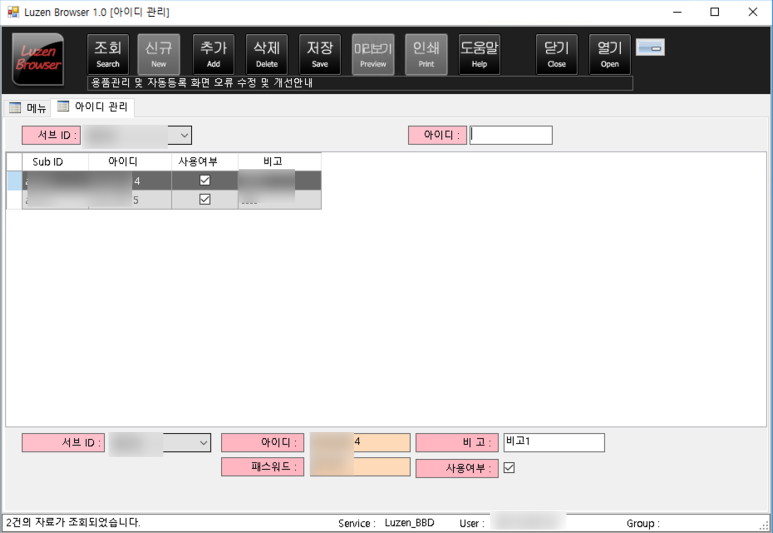This screenshot has width=773, height=533.
Task: Switch to the 메뉴 tab
Action: click(29, 107)
